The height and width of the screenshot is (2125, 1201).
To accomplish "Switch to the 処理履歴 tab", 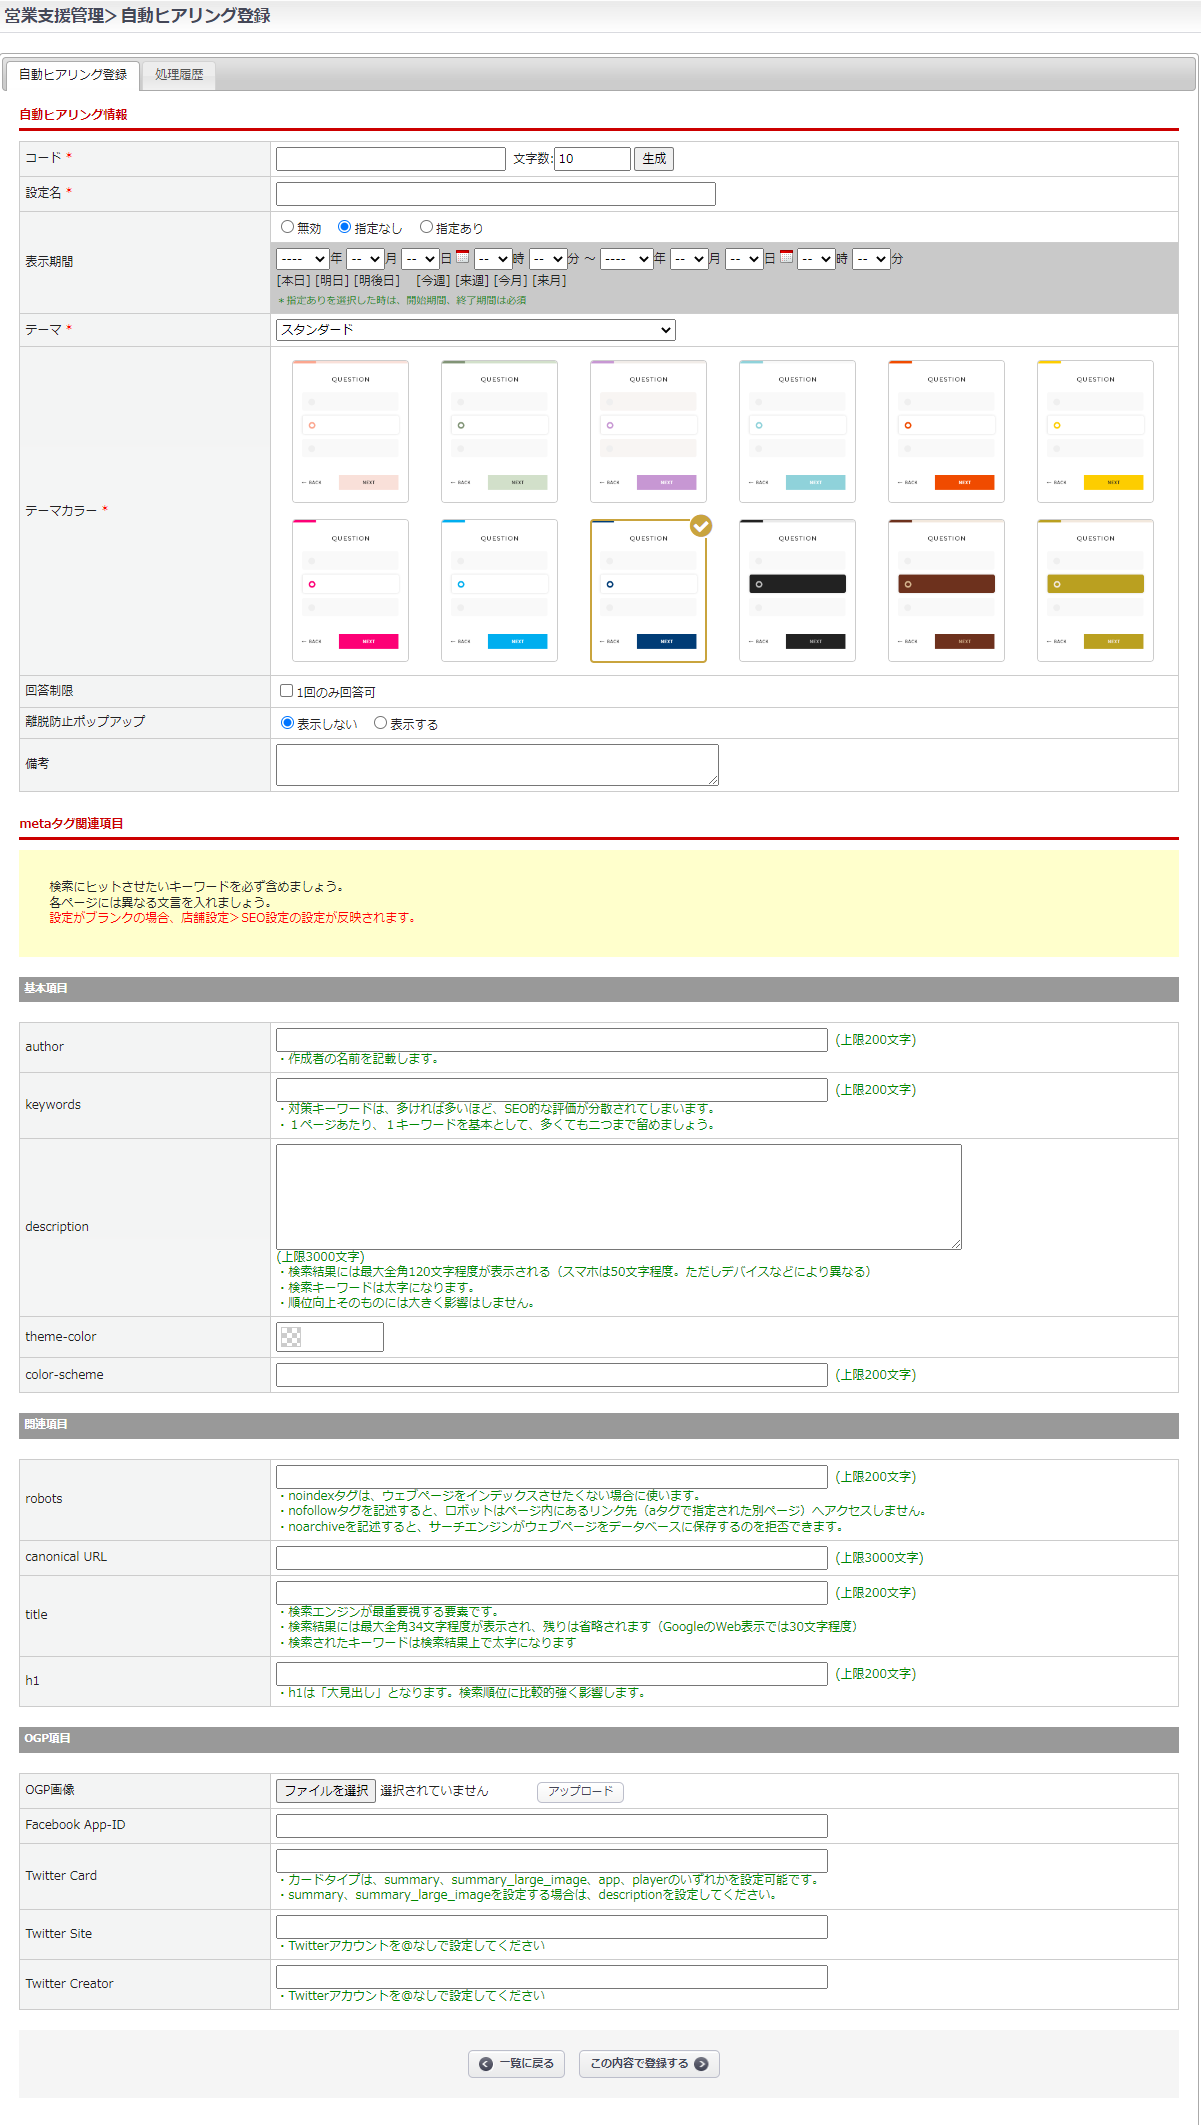I will (179, 75).
